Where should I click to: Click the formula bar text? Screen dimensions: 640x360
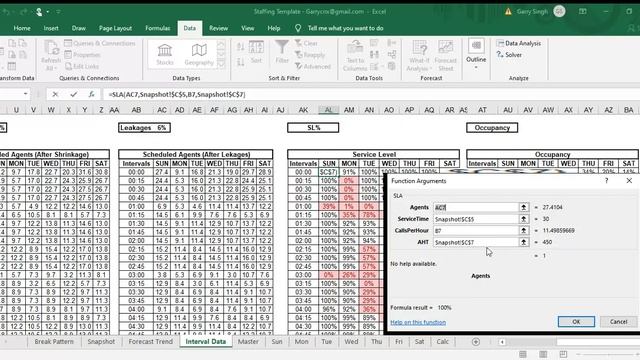click(x=177, y=94)
